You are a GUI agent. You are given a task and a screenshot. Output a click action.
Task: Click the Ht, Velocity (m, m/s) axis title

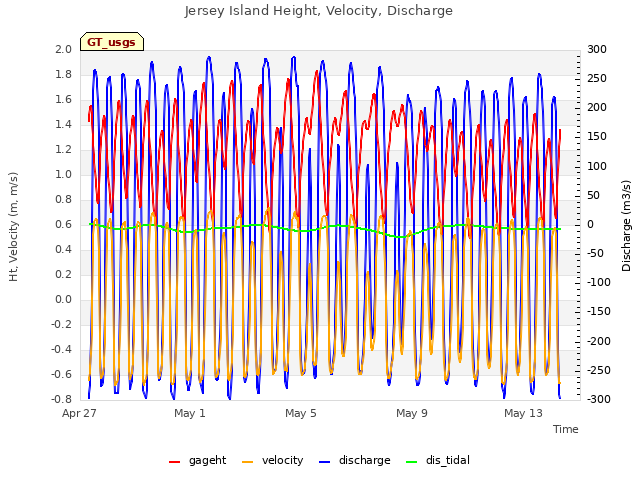click(13, 227)
